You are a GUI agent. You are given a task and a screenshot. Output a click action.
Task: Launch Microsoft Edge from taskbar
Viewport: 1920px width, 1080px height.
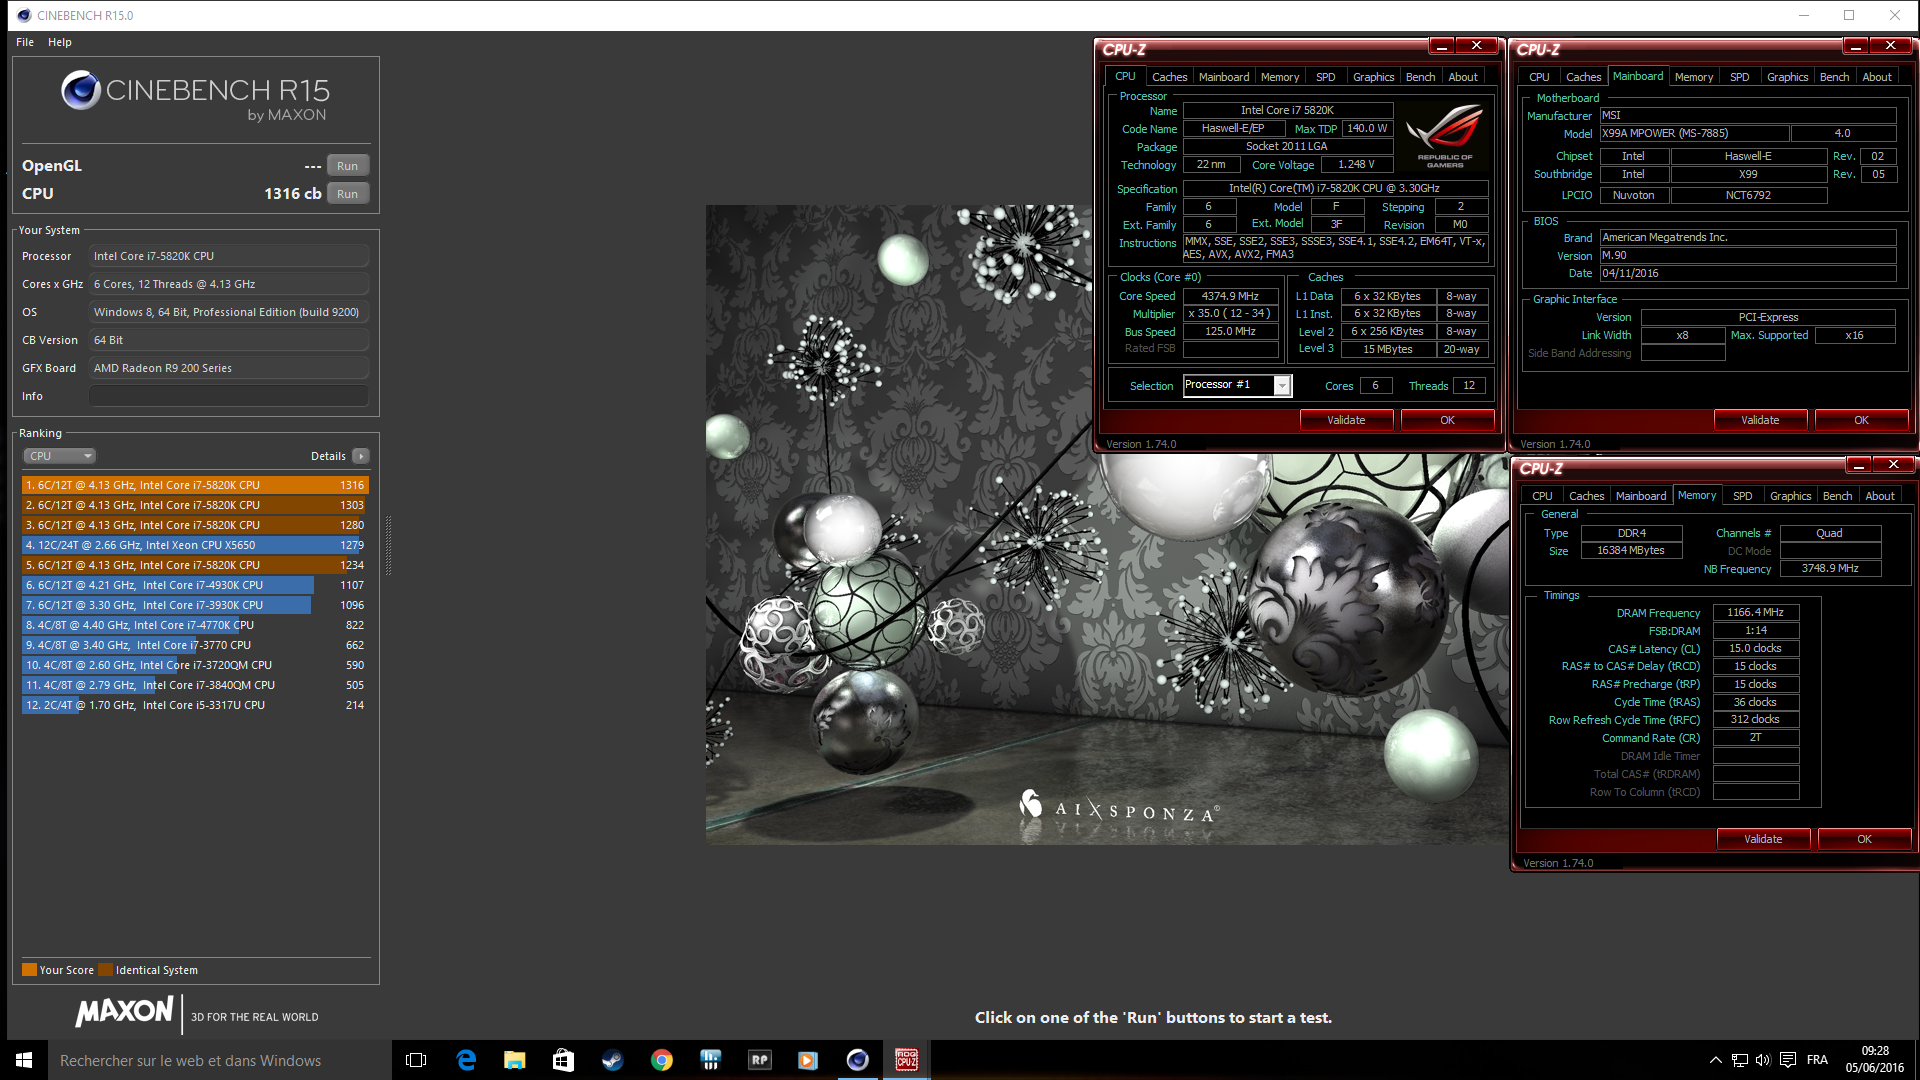click(466, 1060)
